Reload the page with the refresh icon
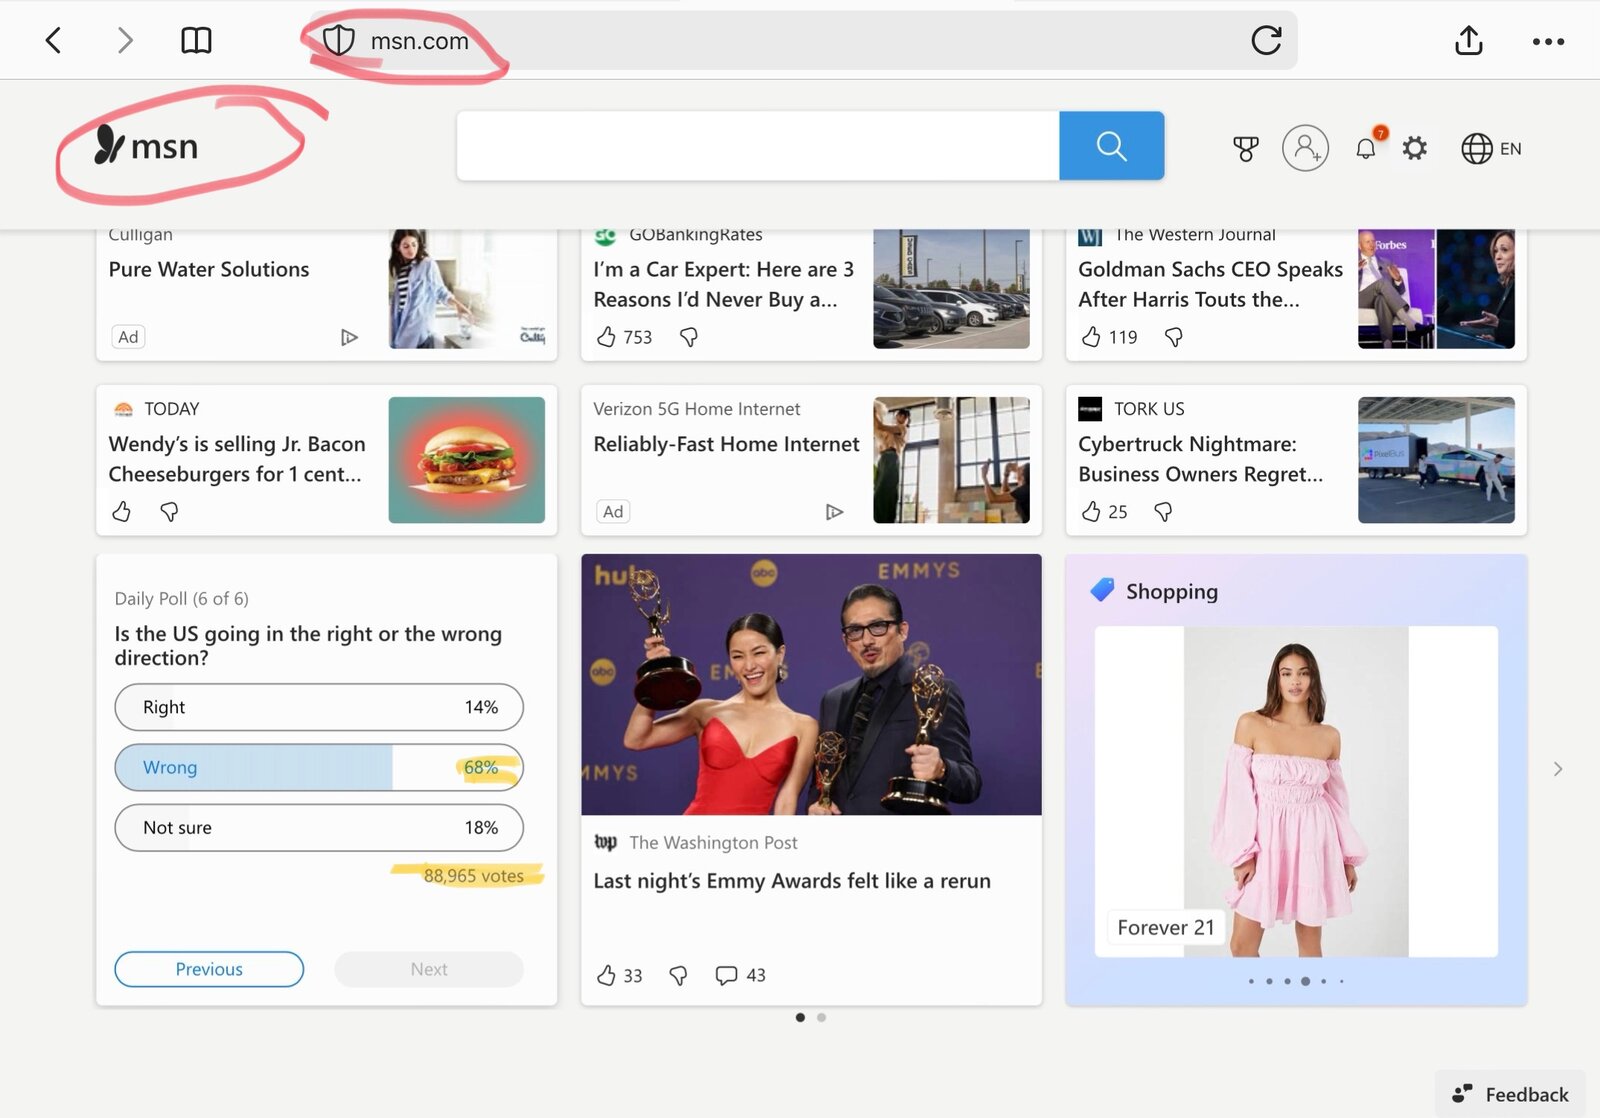 1266,40
